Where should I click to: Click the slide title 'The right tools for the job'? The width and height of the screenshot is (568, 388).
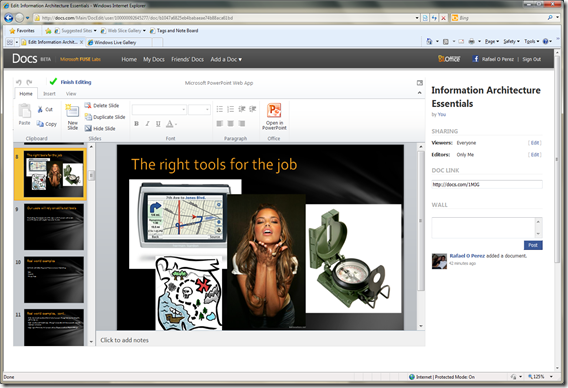(x=214, y=164)
